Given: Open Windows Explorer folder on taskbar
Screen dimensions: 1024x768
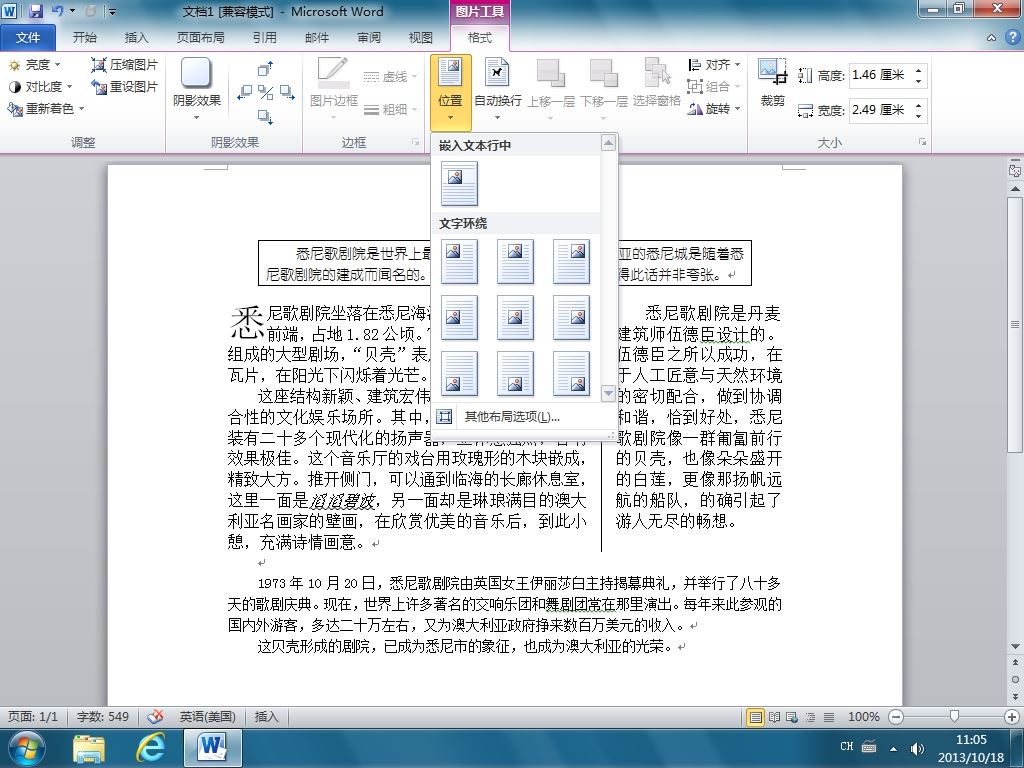Looking at the screenshot, I should click(x=89, y=748).
